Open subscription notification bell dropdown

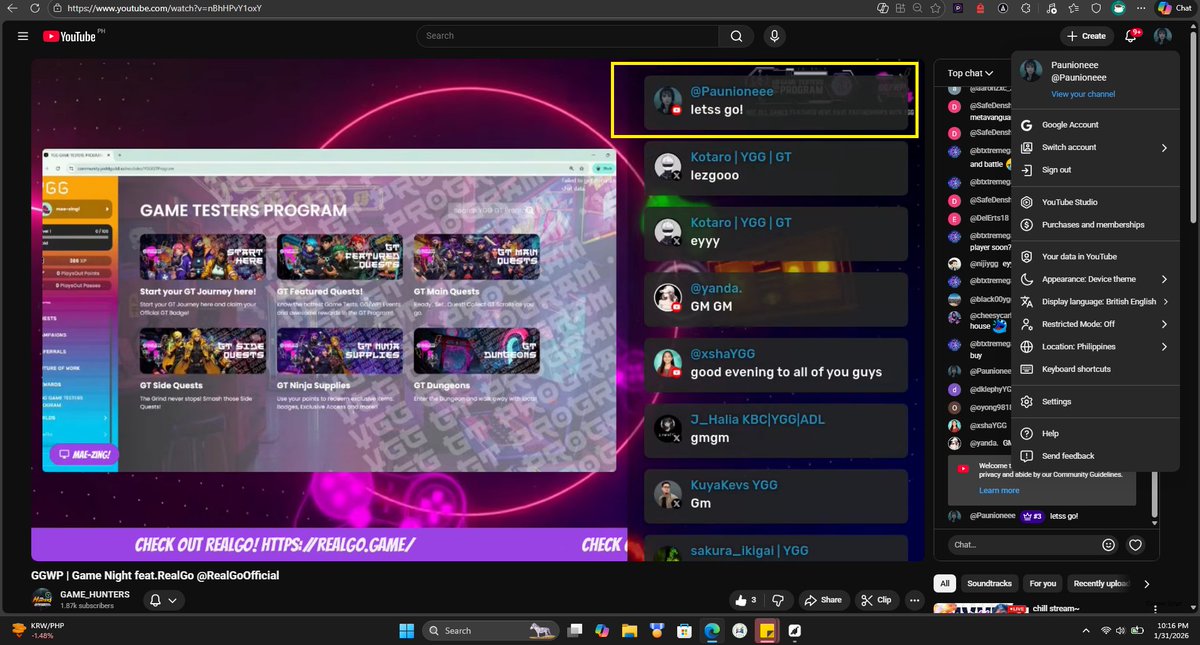163,600
